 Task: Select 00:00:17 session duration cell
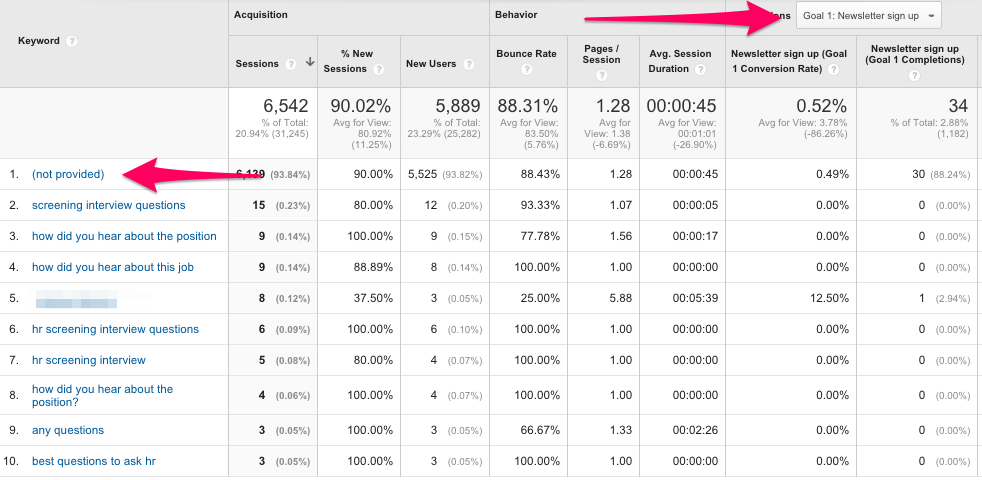(x=695, y=236)
